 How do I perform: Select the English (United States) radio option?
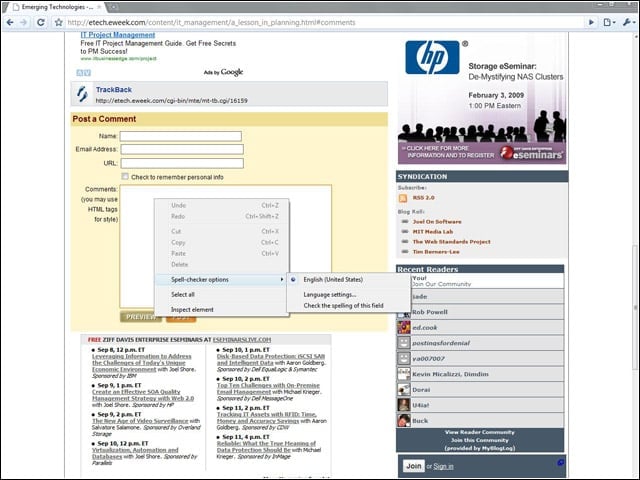point(293,280)
